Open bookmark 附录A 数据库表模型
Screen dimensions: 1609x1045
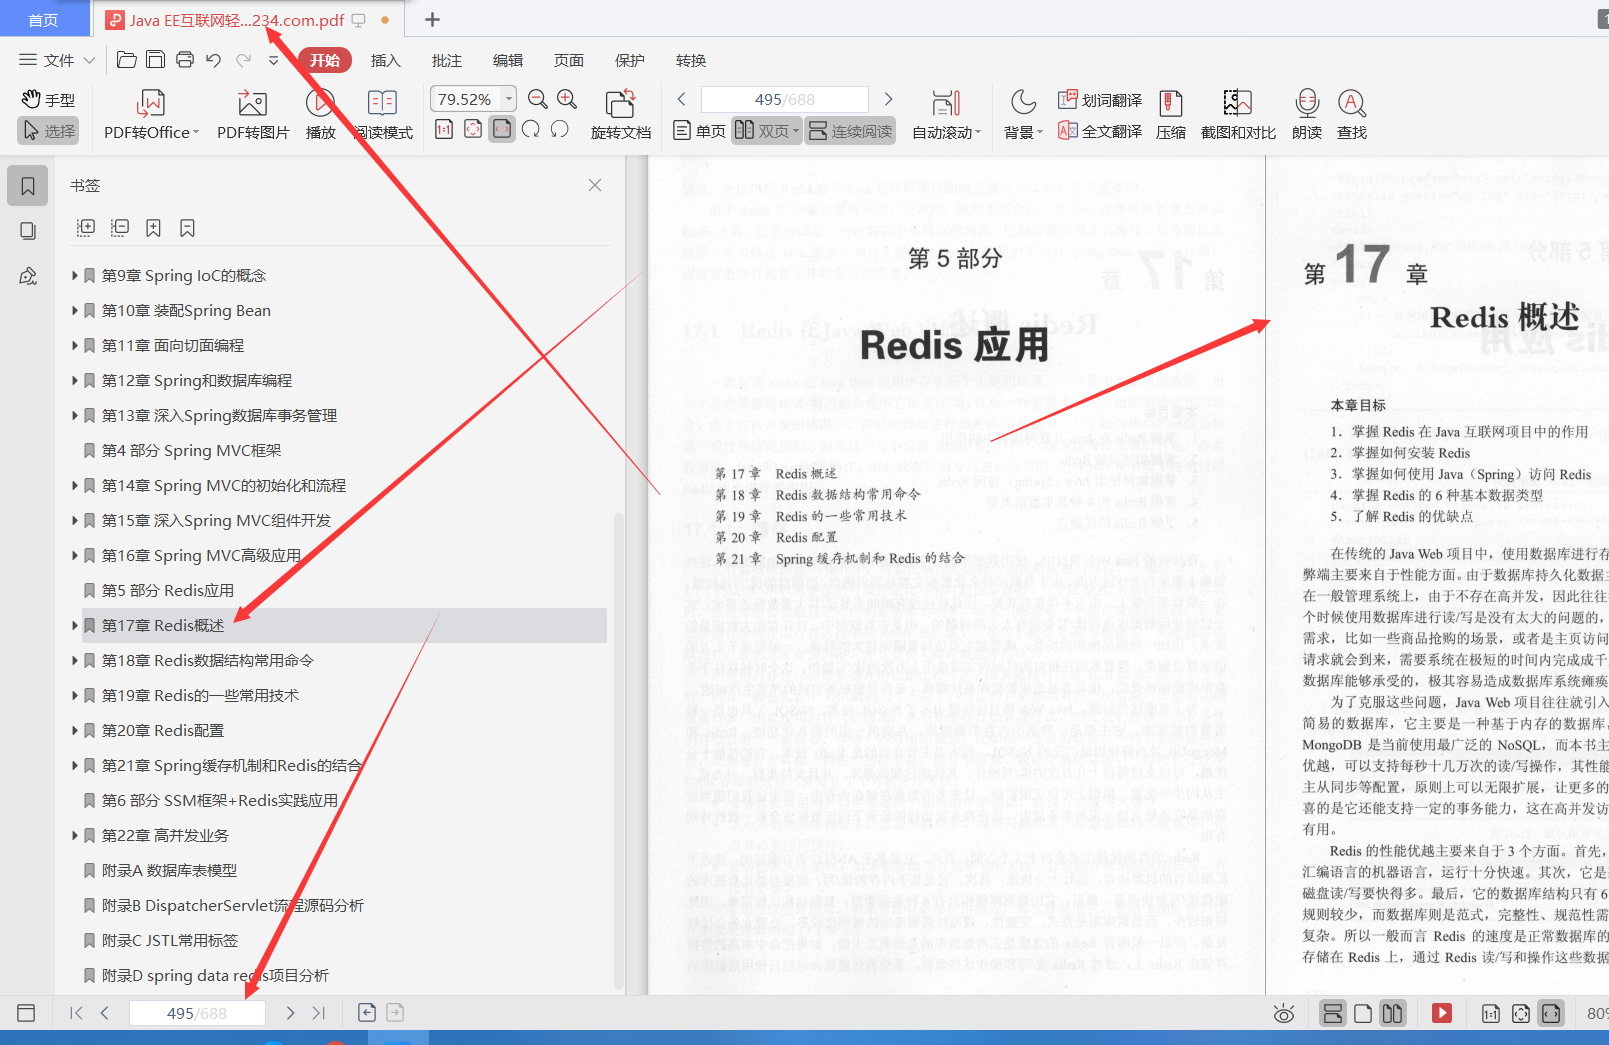coord(169,871)
